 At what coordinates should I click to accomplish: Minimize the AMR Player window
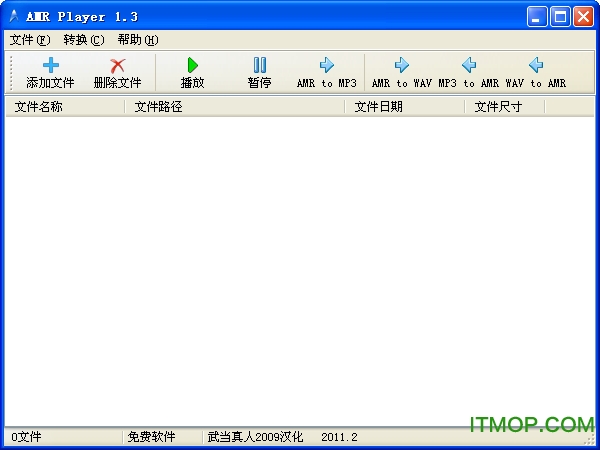pos(537,16)
